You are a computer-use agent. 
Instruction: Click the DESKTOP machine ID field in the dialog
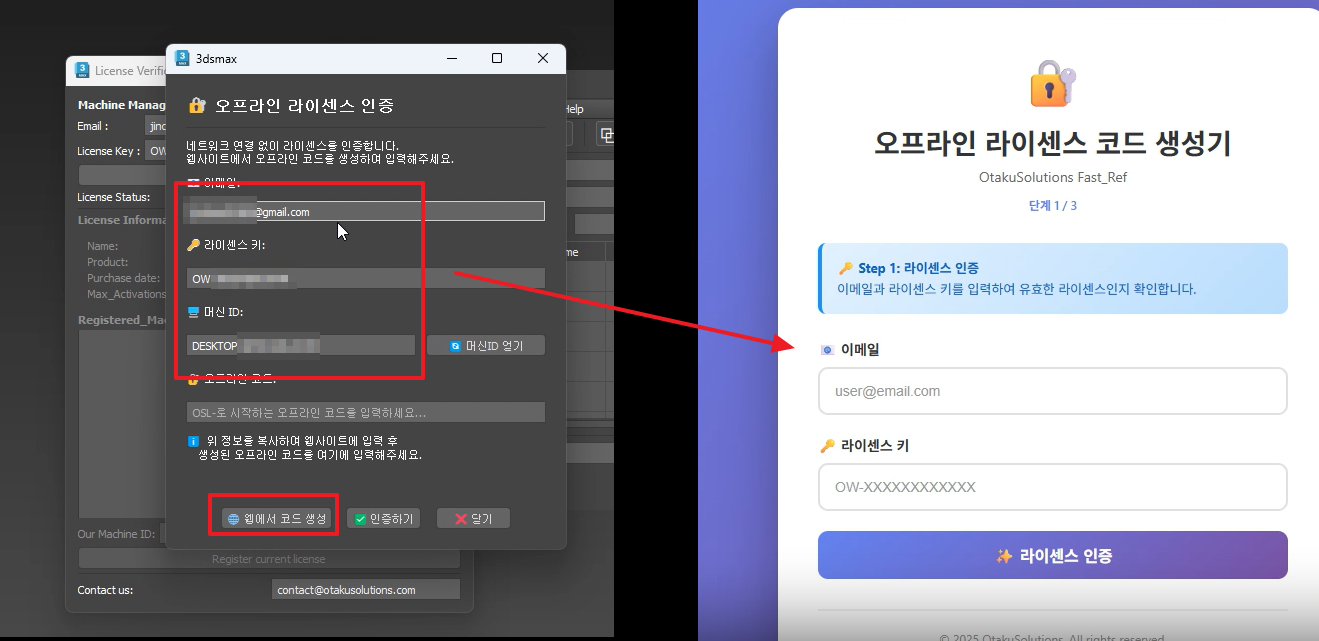pyautogui.click(x=300, y=346)
